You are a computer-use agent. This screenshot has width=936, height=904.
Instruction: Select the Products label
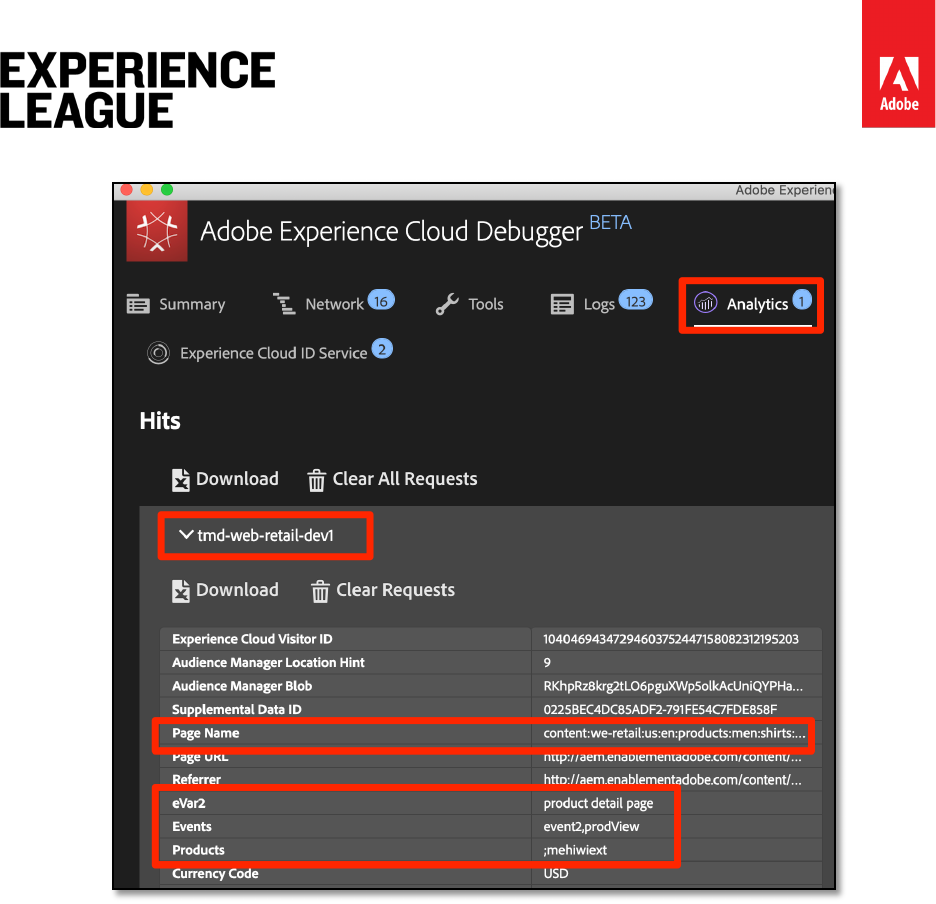tap(198, 850)
